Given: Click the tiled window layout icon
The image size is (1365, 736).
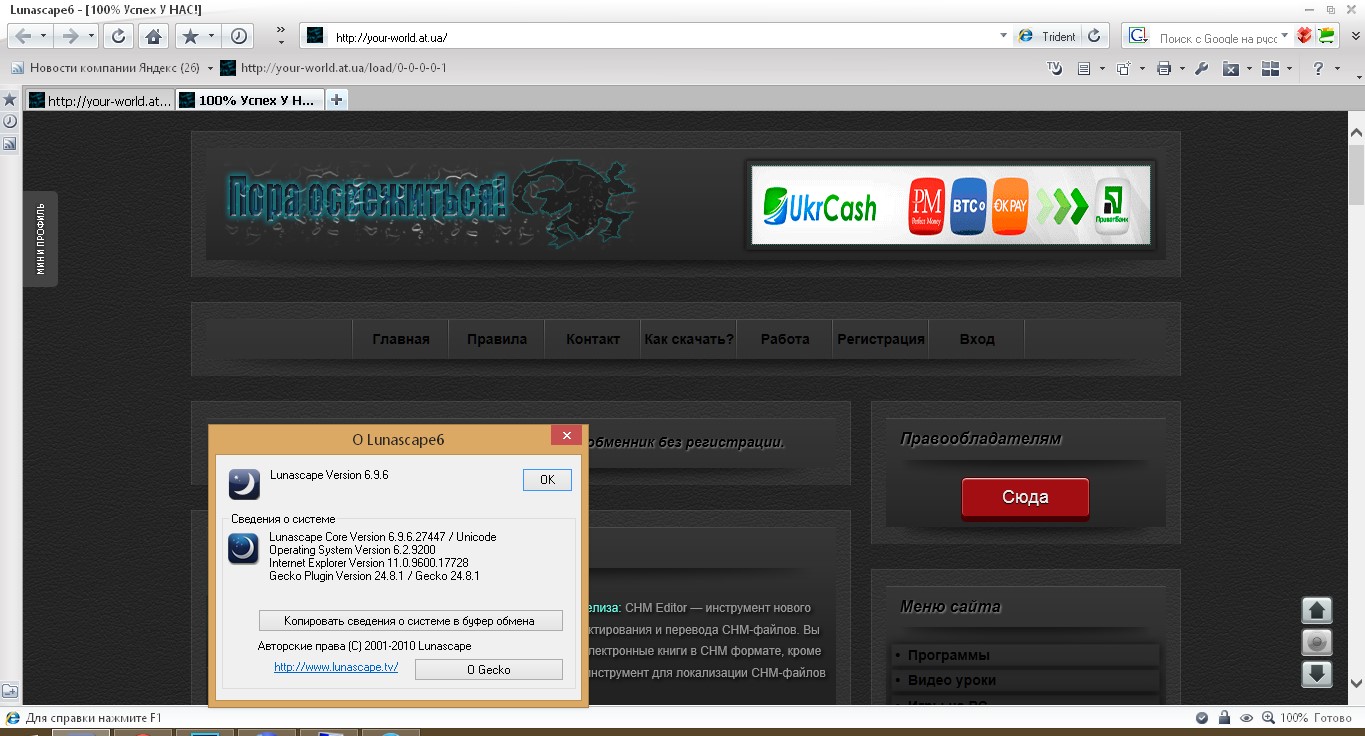Looking at the screenshot, I should coord(1271,68).
